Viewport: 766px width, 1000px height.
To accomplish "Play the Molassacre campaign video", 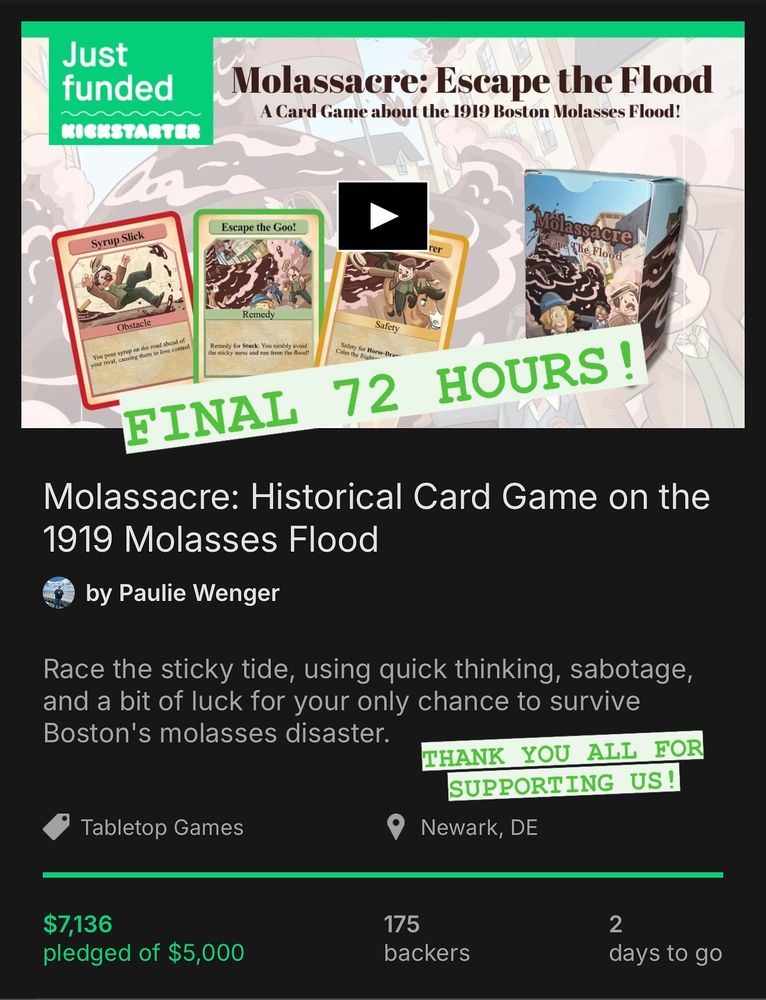I will pos(383,216).
